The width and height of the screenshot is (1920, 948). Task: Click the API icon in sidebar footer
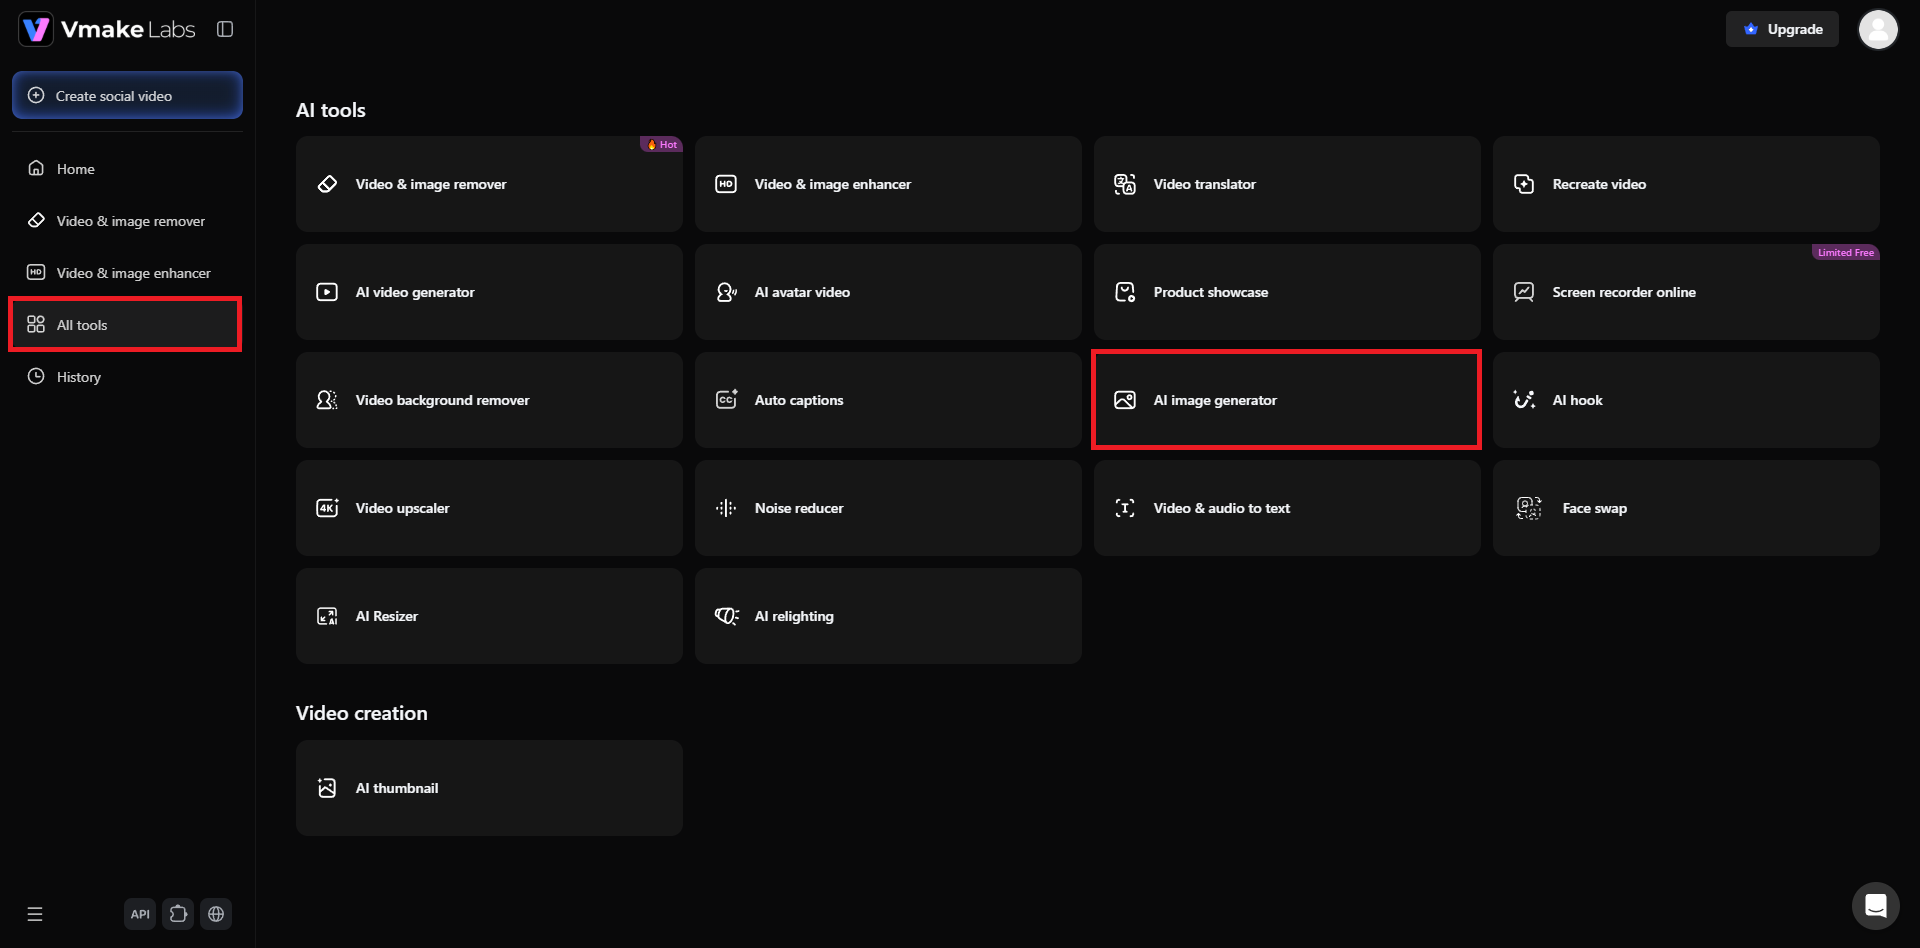click(140, 914)
